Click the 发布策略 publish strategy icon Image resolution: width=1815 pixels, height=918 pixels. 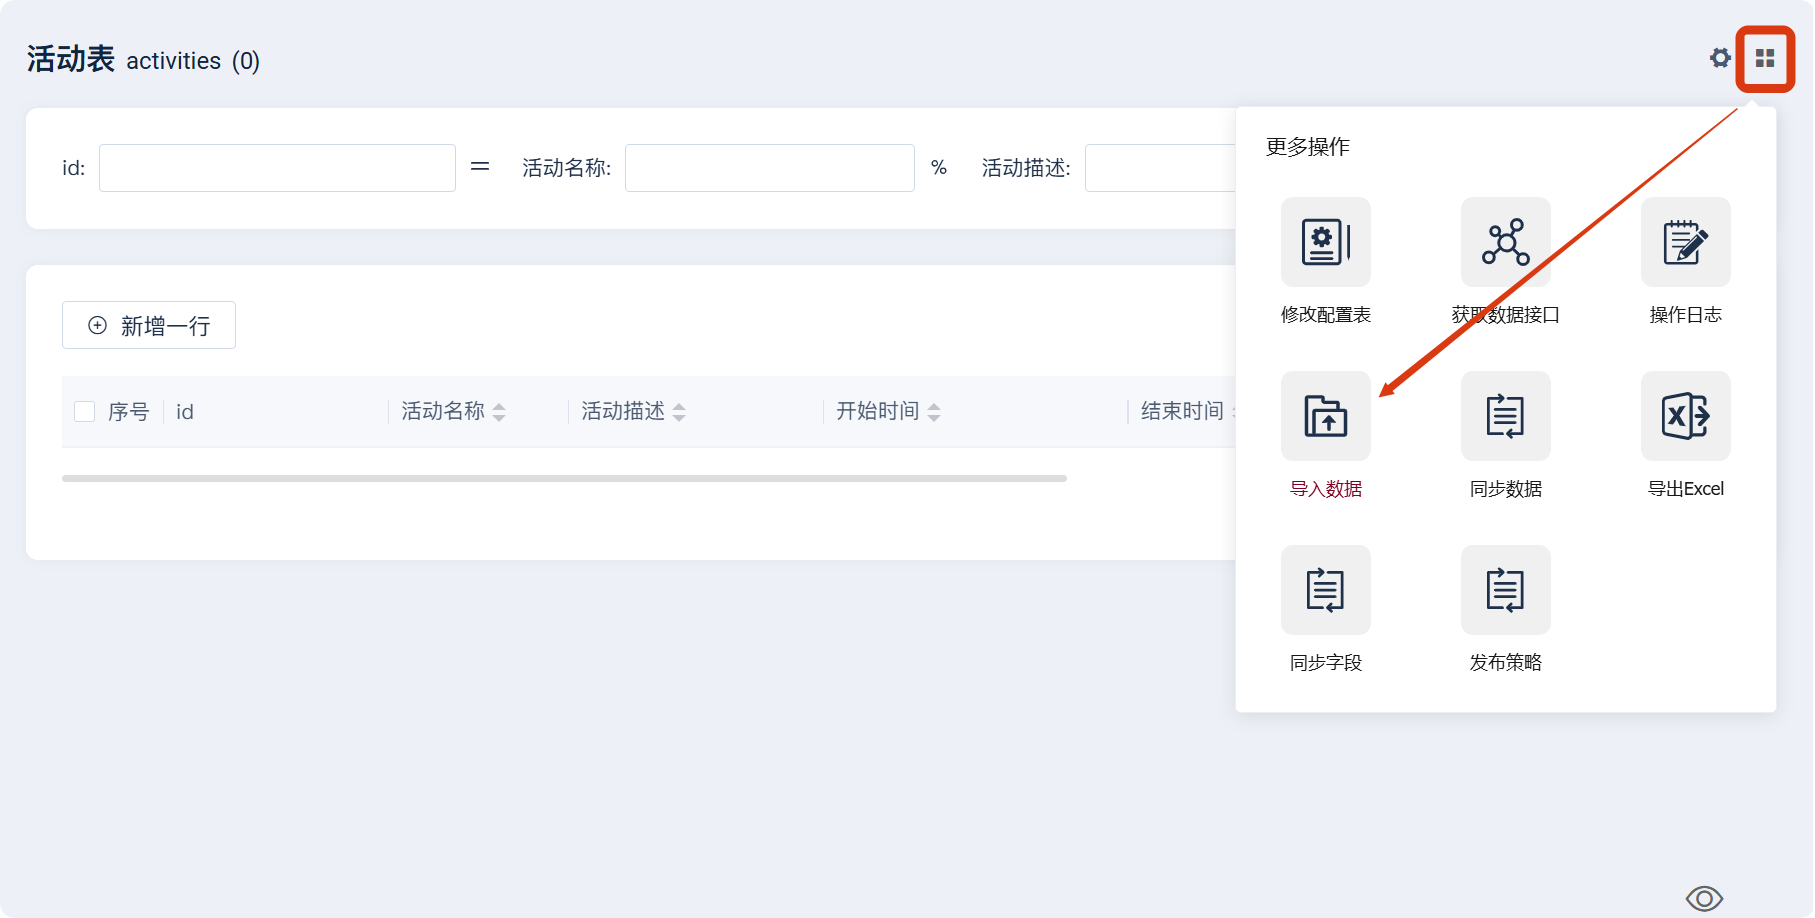(x=1504, y=590)
